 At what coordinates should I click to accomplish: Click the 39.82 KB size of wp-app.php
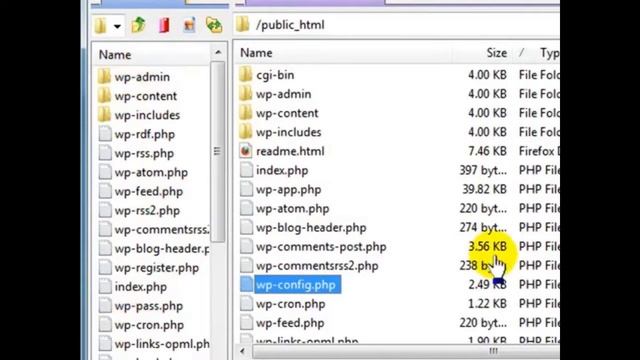(x=484, y=190)
